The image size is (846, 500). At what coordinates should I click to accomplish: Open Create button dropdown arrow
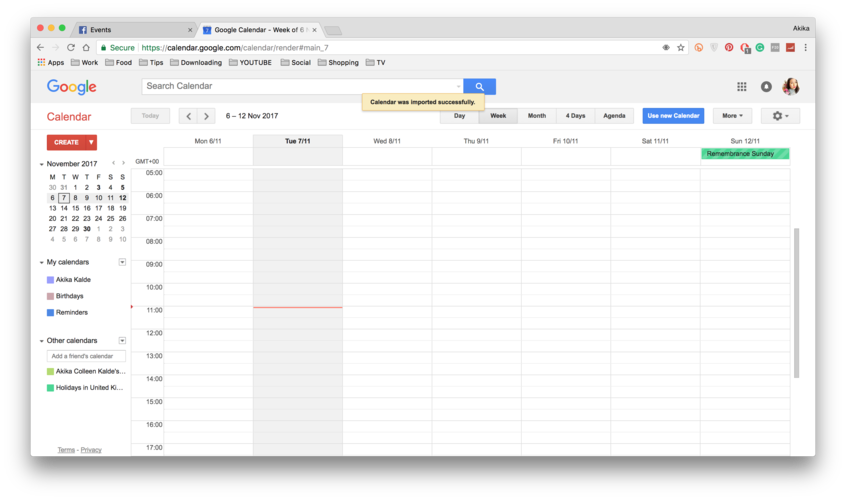click(91, 142)
